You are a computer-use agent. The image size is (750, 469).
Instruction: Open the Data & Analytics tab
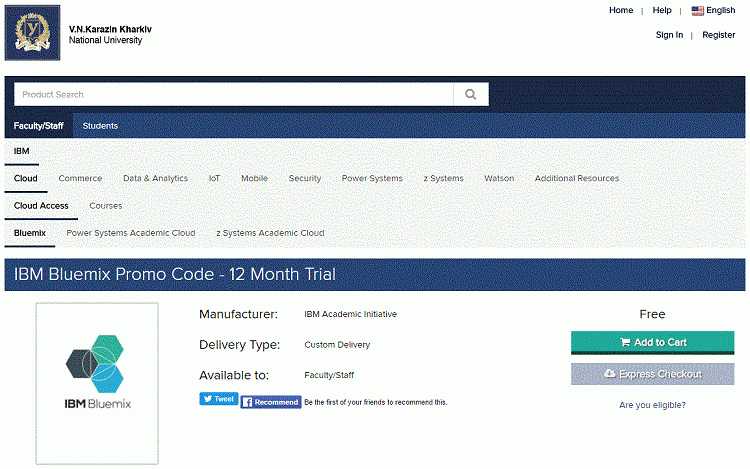(155, 178)
